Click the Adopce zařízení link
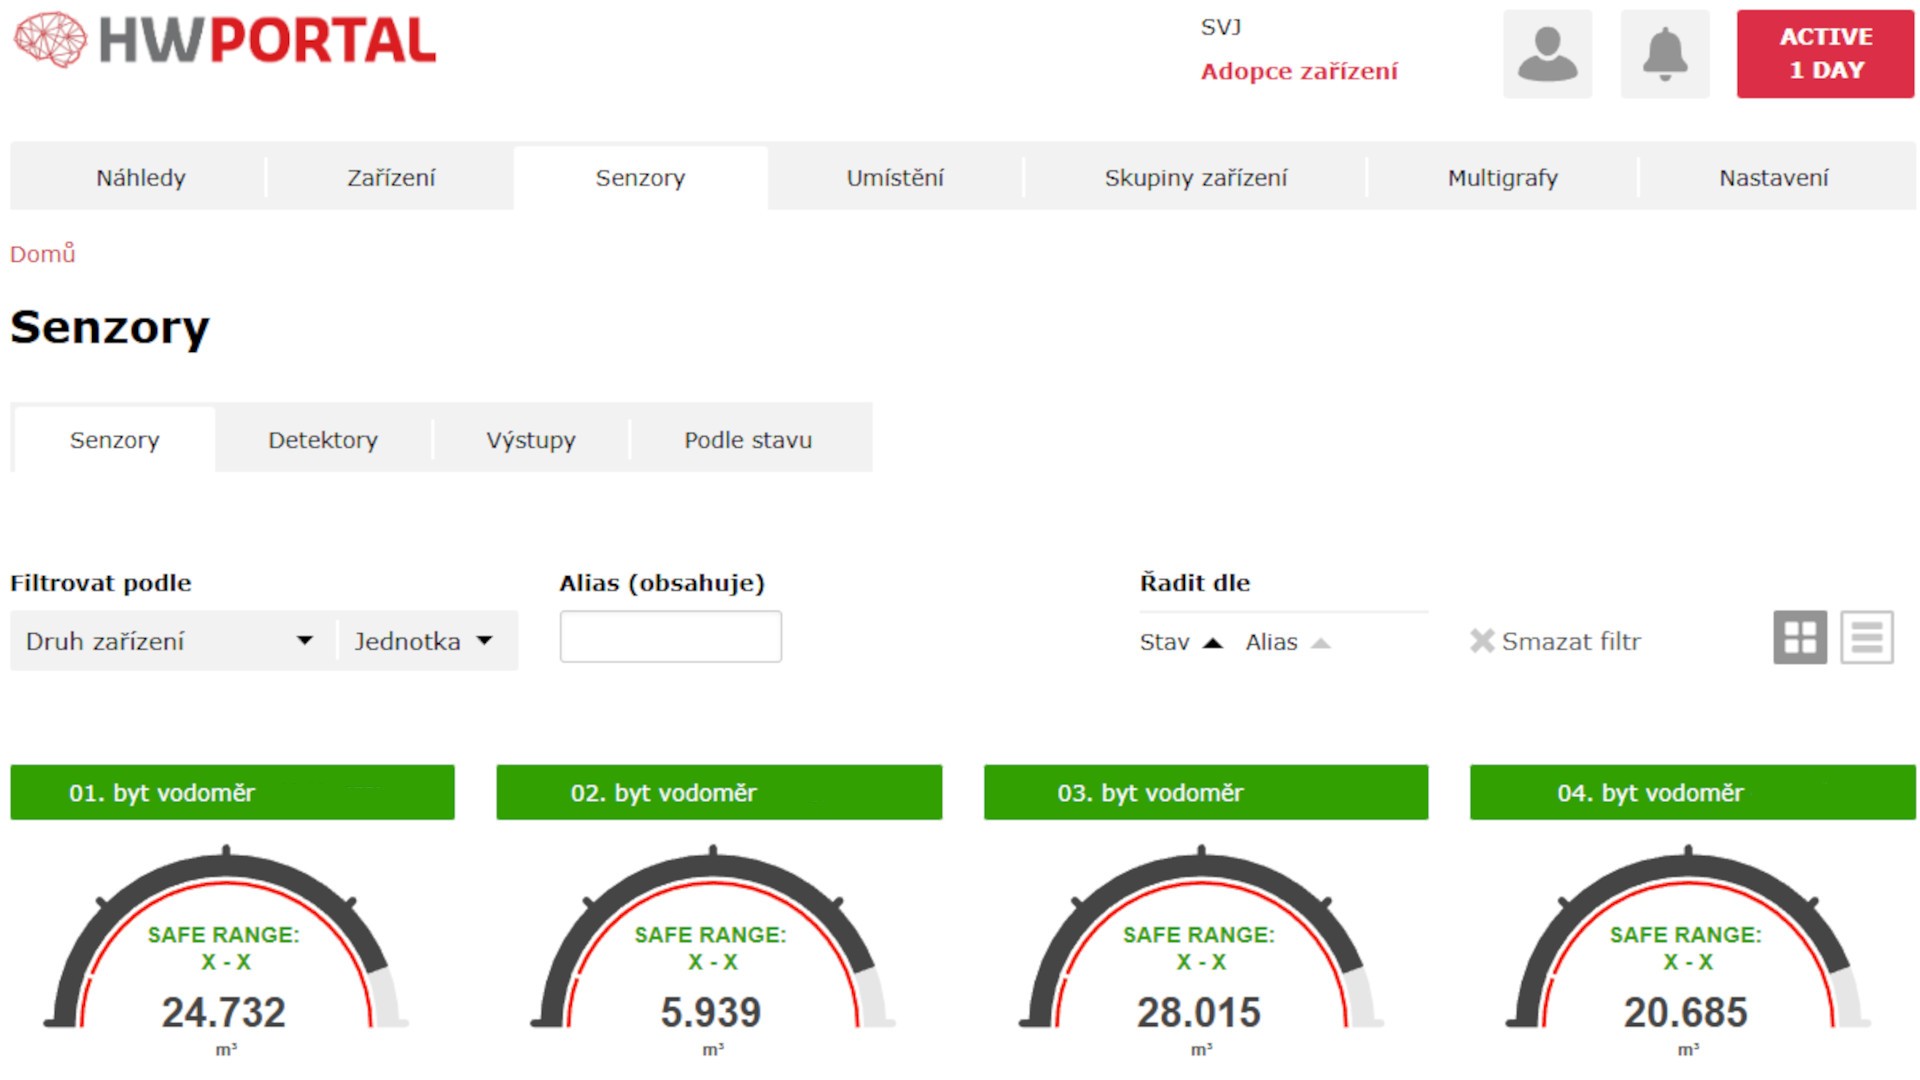 [x=1299, y=71]
